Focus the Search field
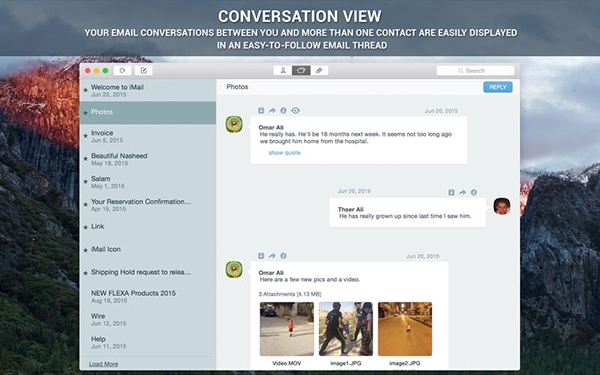 coord(475,70)
